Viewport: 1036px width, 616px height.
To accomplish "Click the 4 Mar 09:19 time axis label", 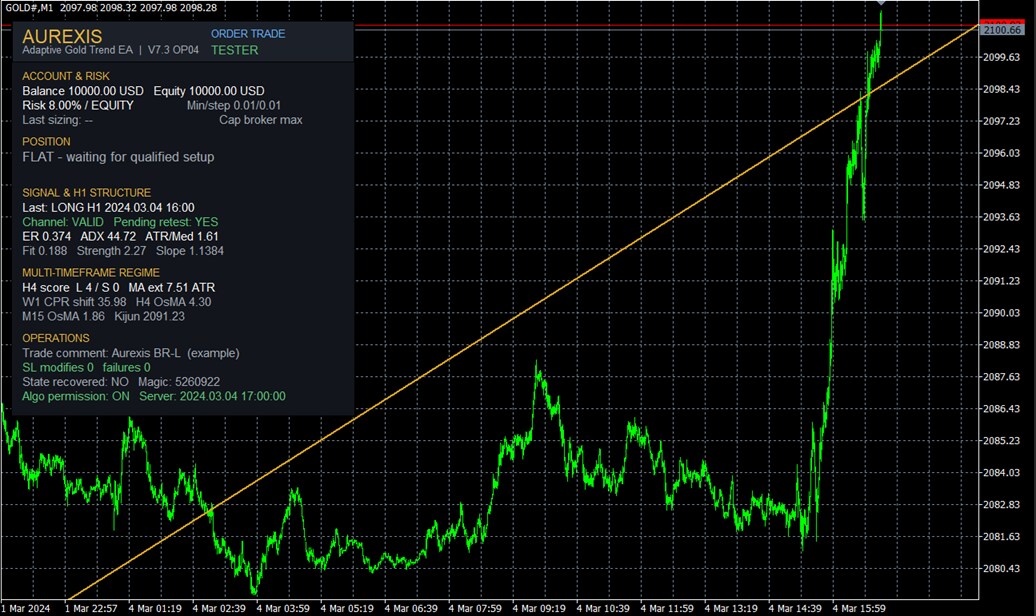I will coord(539,609).
